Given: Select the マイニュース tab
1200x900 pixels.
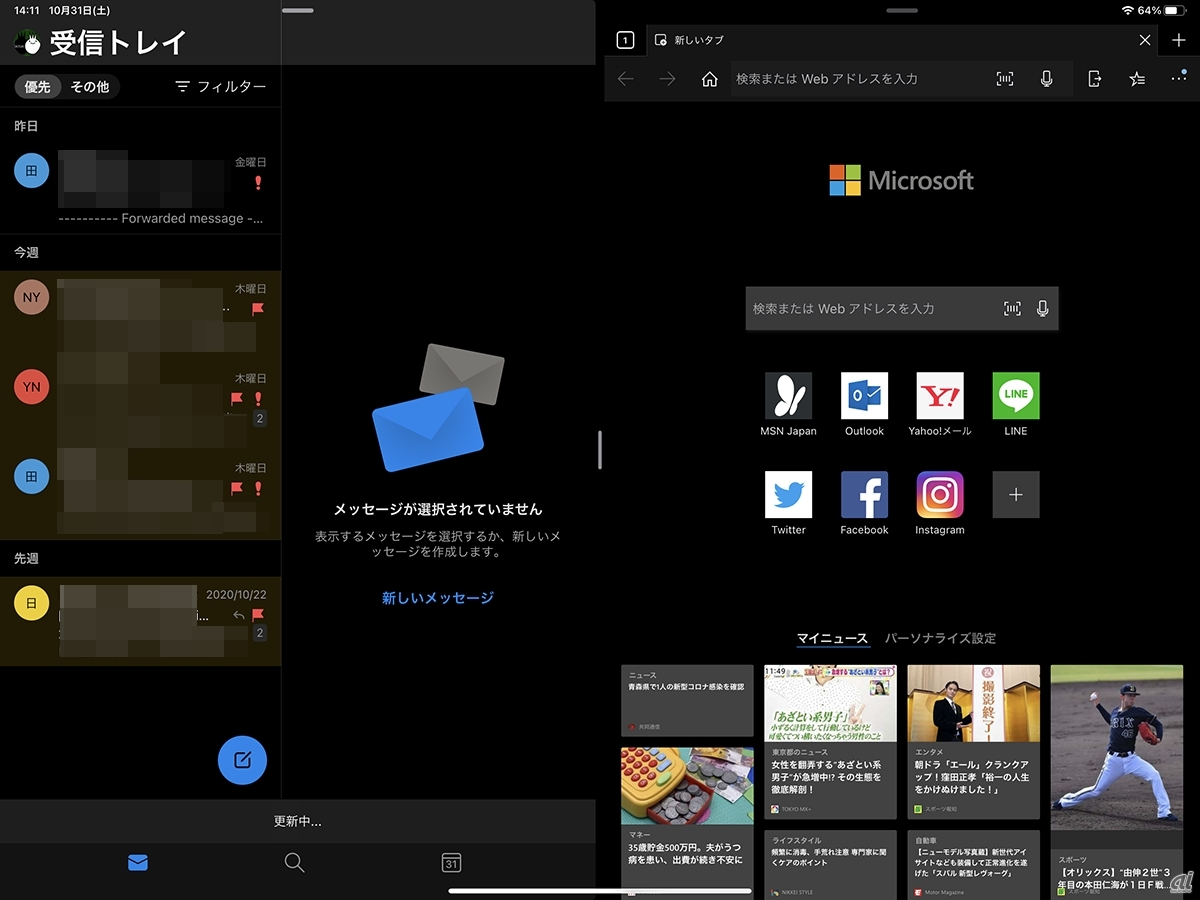Looking at the screenshot, I should click(x=832, y=638).
